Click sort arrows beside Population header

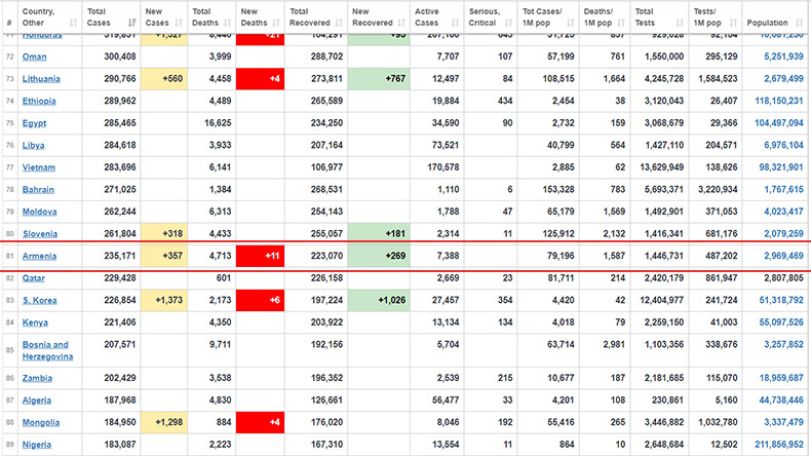[800, 23]
